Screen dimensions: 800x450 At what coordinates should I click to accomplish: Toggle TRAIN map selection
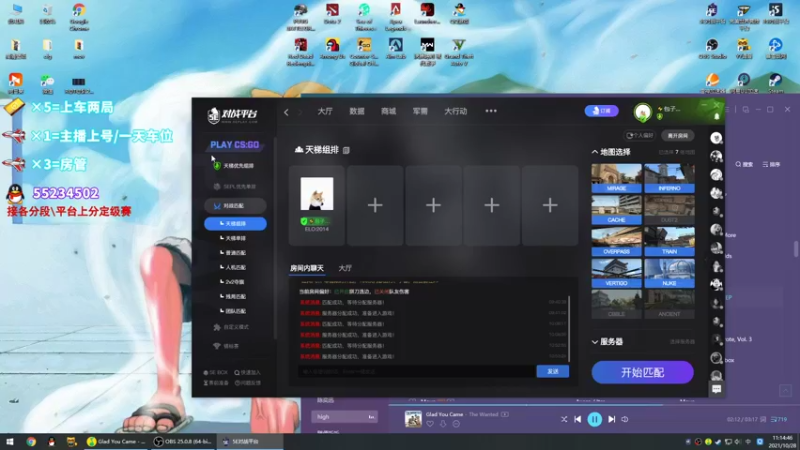coord(669,241)
